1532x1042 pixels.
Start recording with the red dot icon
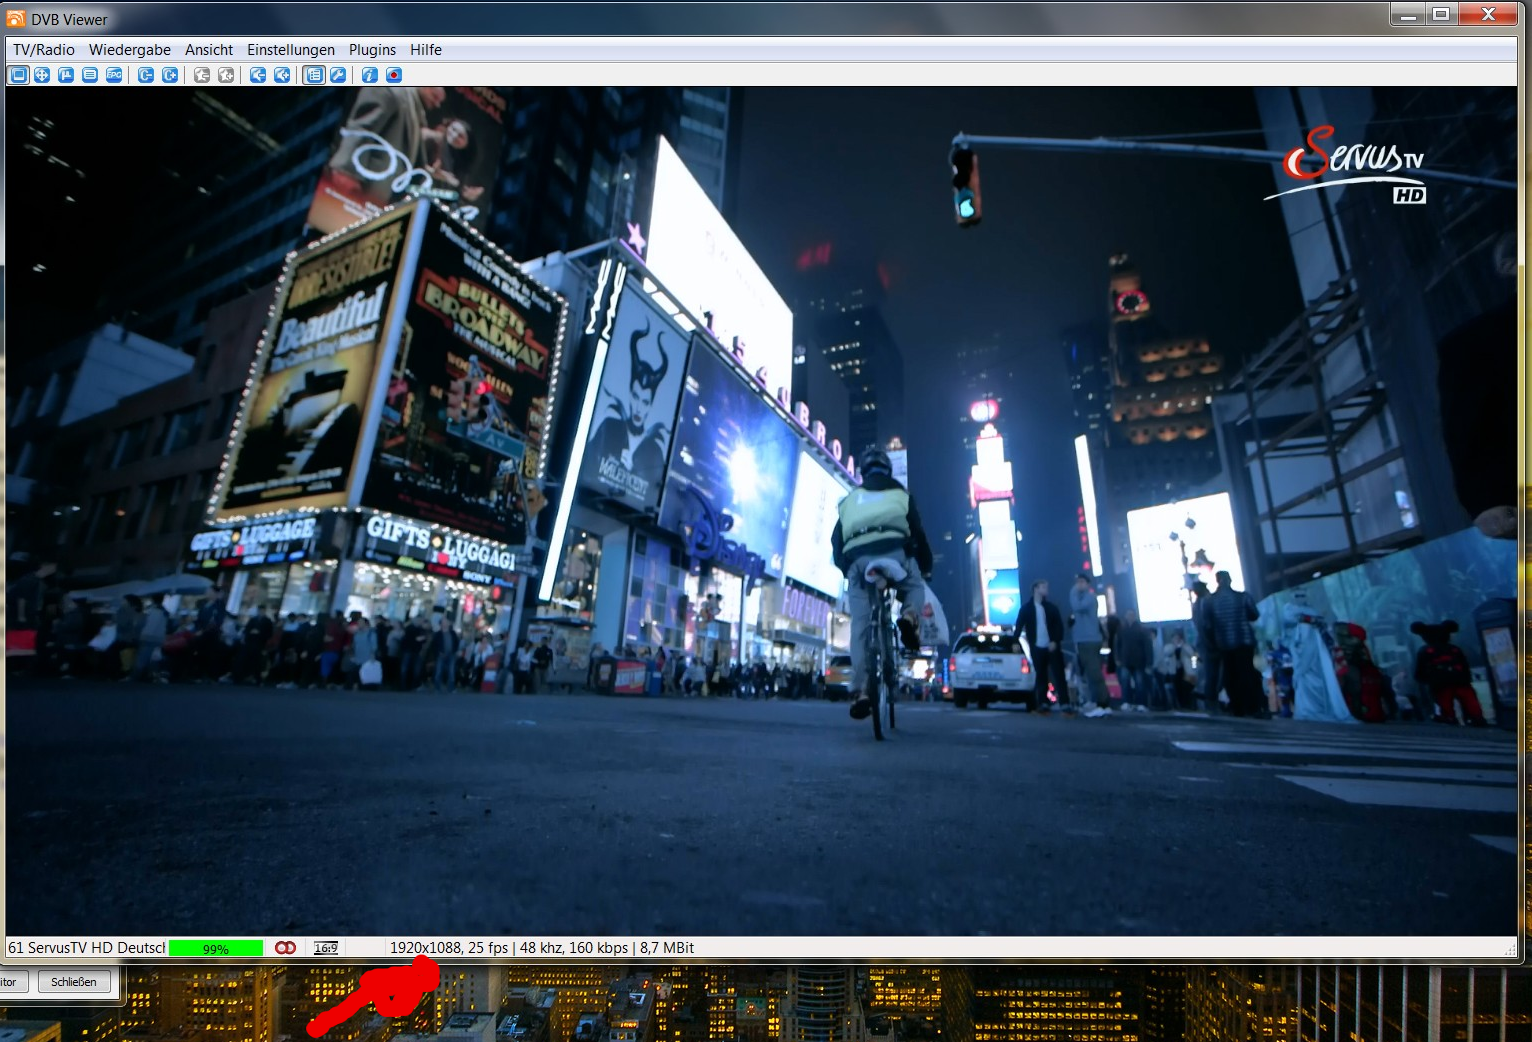tap(394, 75)
